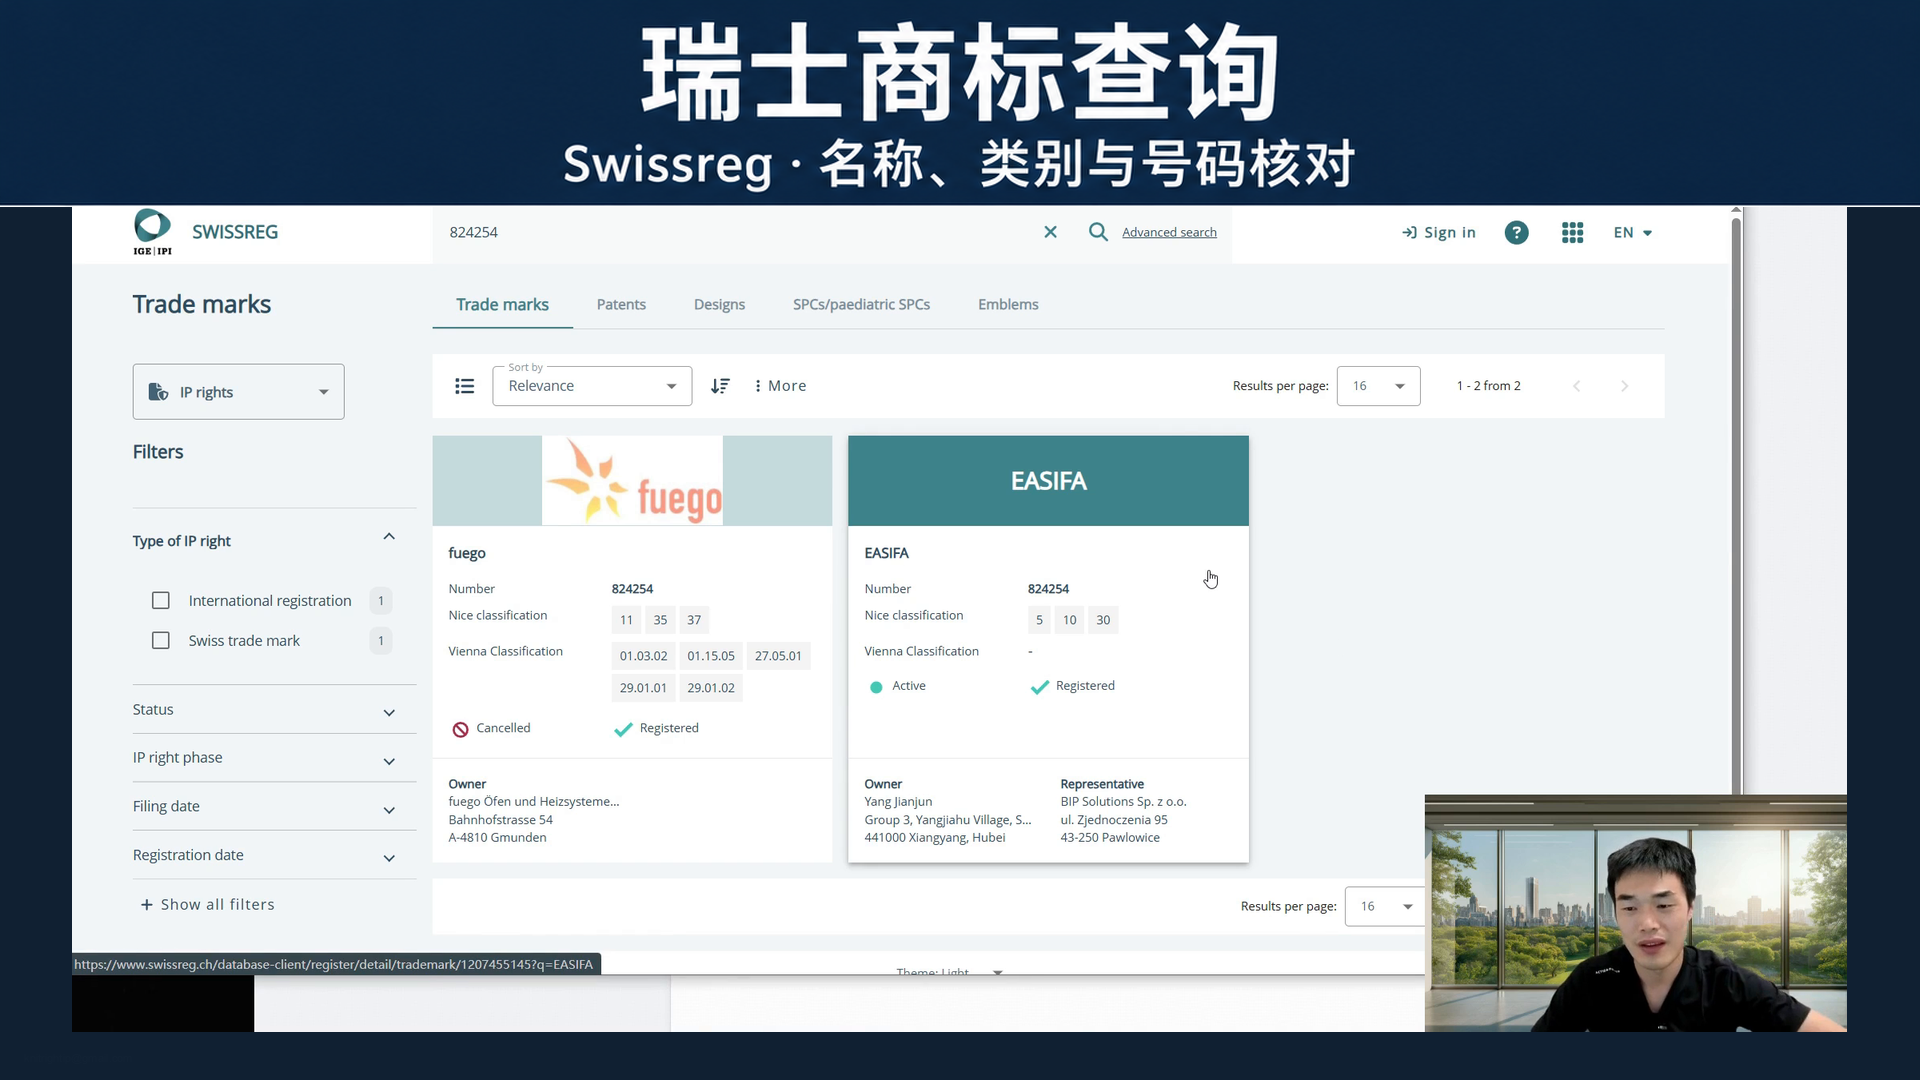Image resolution: width=1920 pixels, height=1080 pixels.
Task: Open the More options menu
Action: point(780,386)
